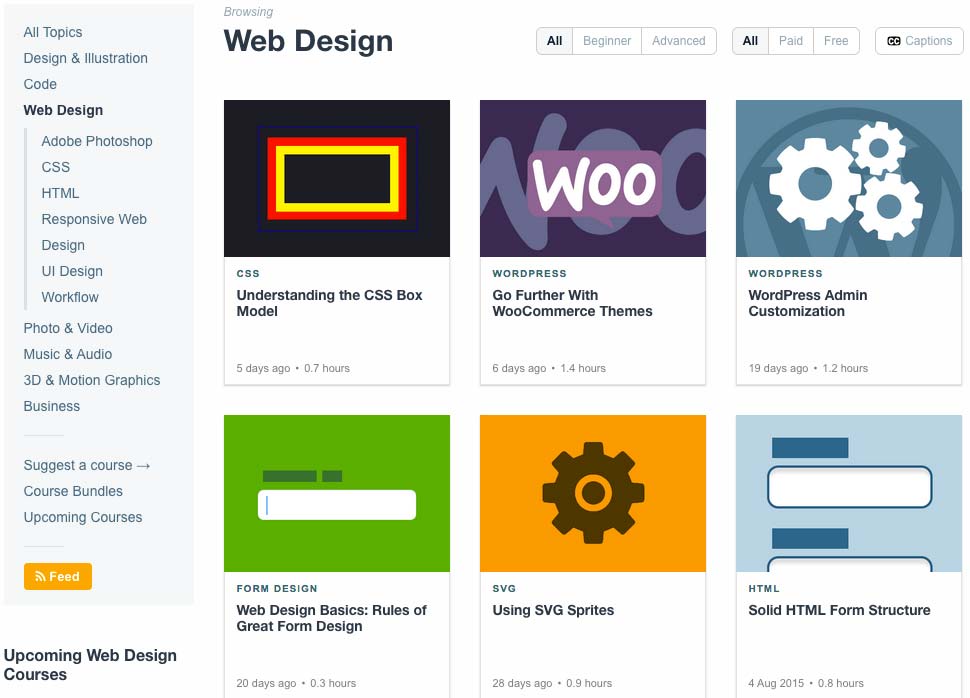Open Using SVG Sprites course title
Image resolution: width=970 pixels, height=698 pixels.
click(x=553, y=610)
